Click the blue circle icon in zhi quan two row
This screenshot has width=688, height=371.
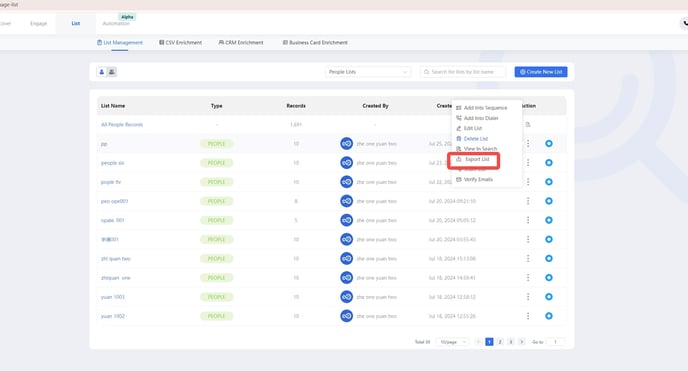coord(548,258)
